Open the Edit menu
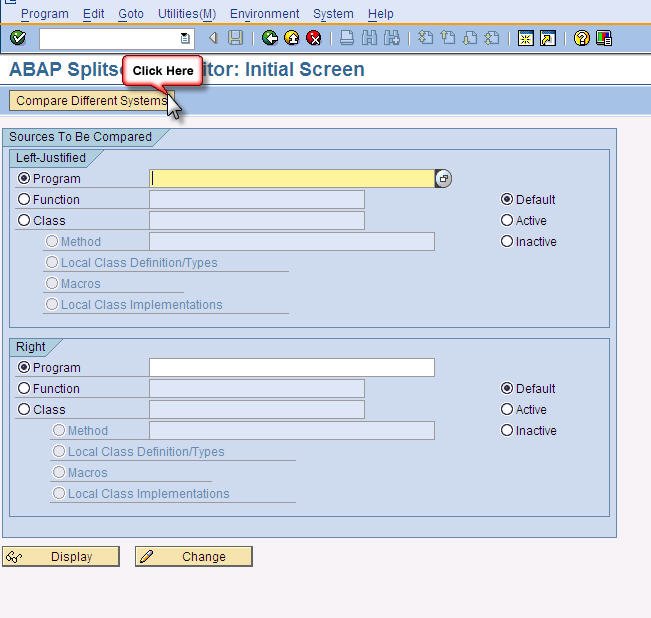This screenshot has width=651, height=618. 93,14
